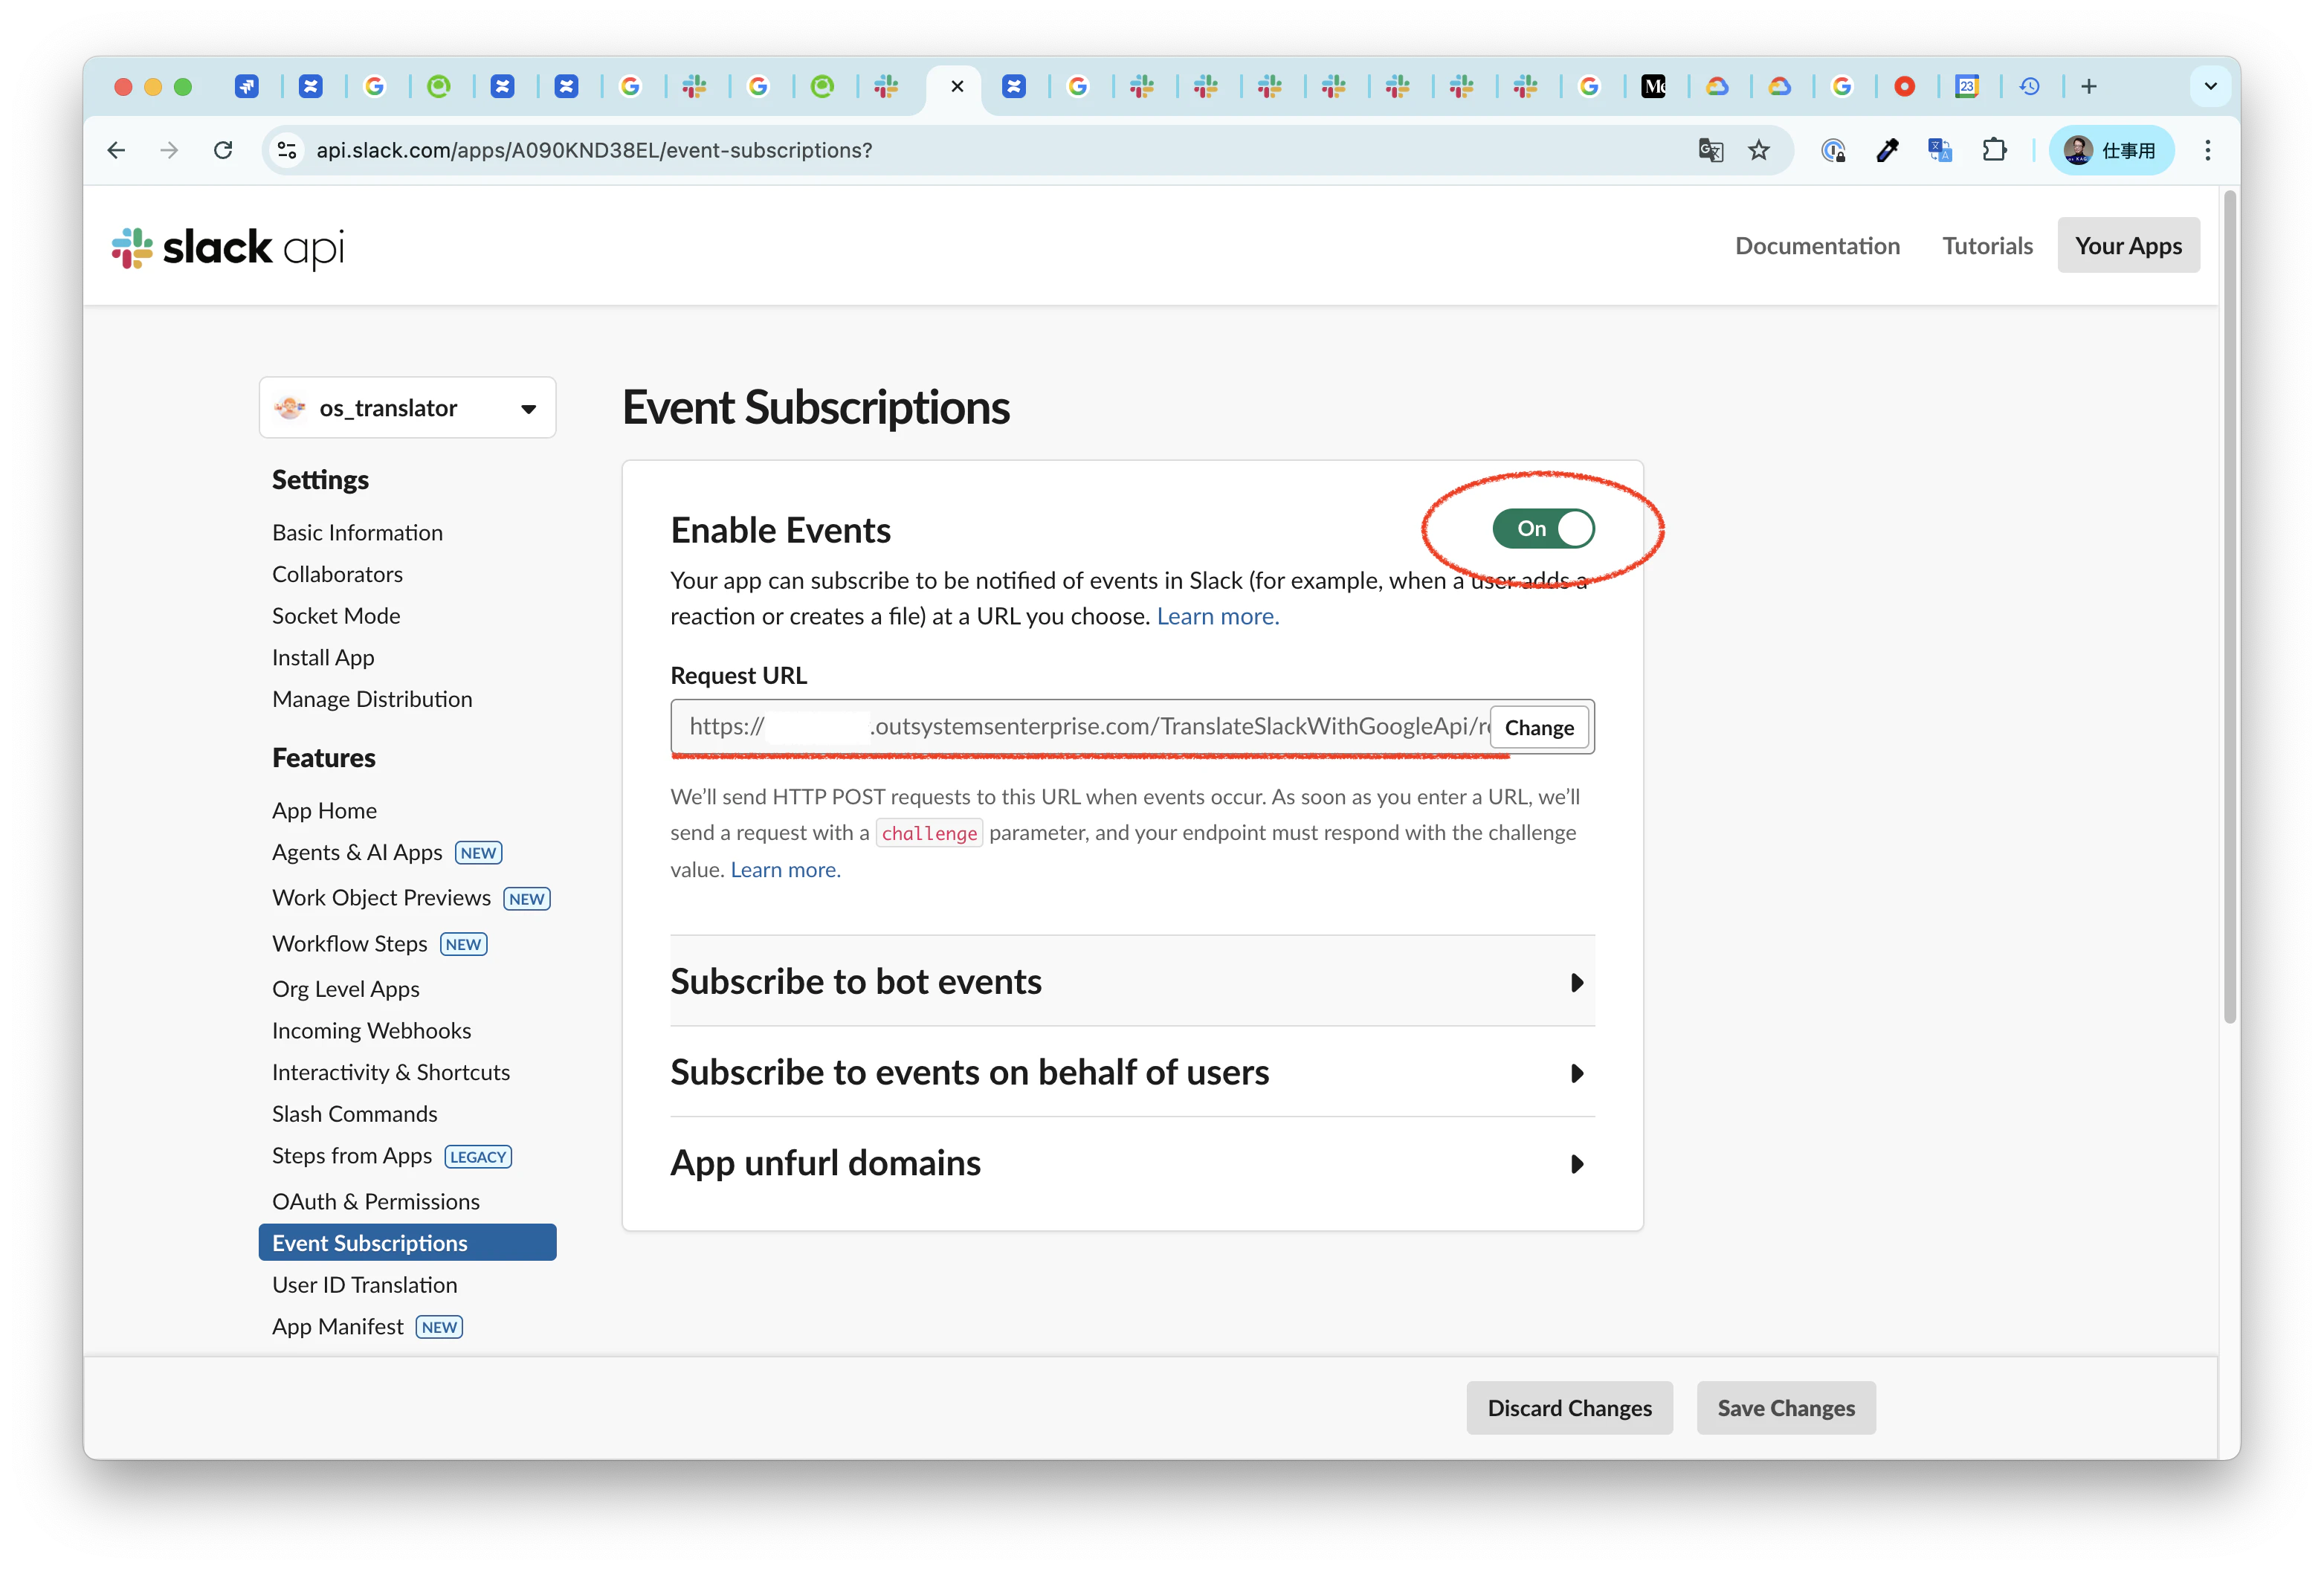Open Documentation in top navigation

pos(1817,246)
